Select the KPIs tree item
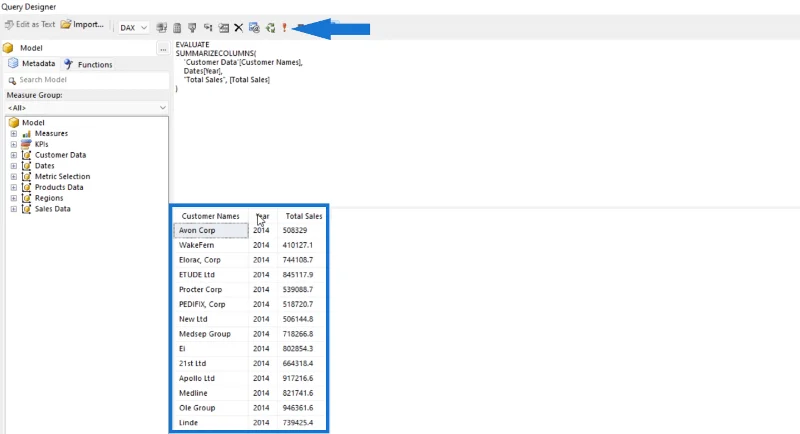The image size is (800, 434). coord(41,144)
